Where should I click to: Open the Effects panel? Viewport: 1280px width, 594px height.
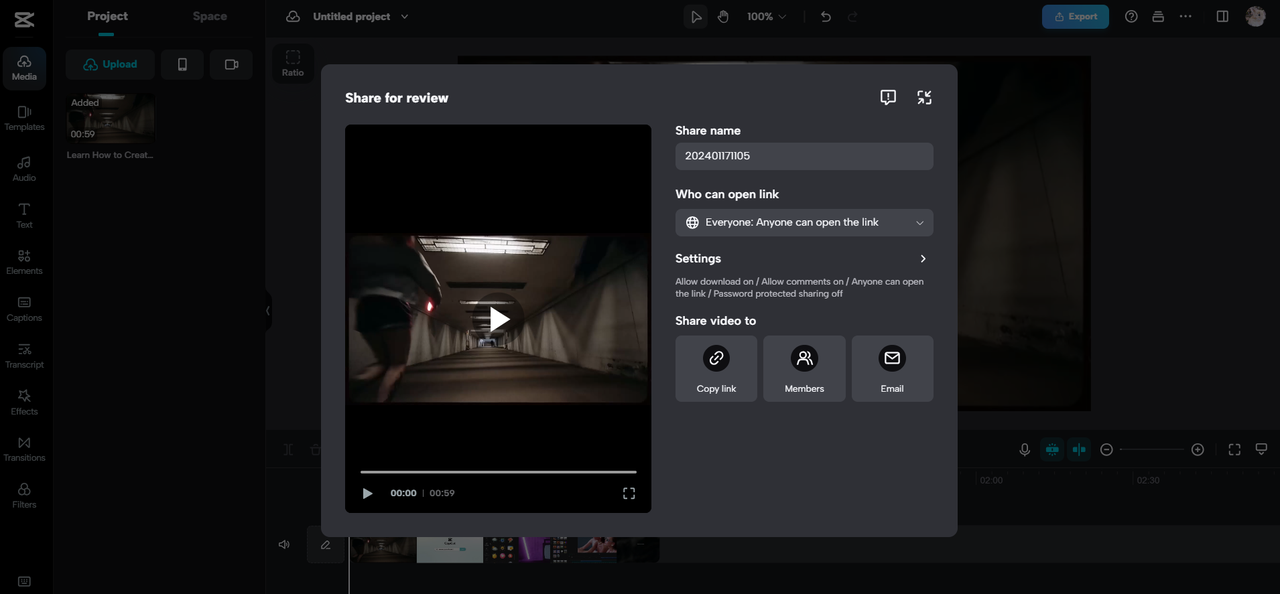[24, 402]
